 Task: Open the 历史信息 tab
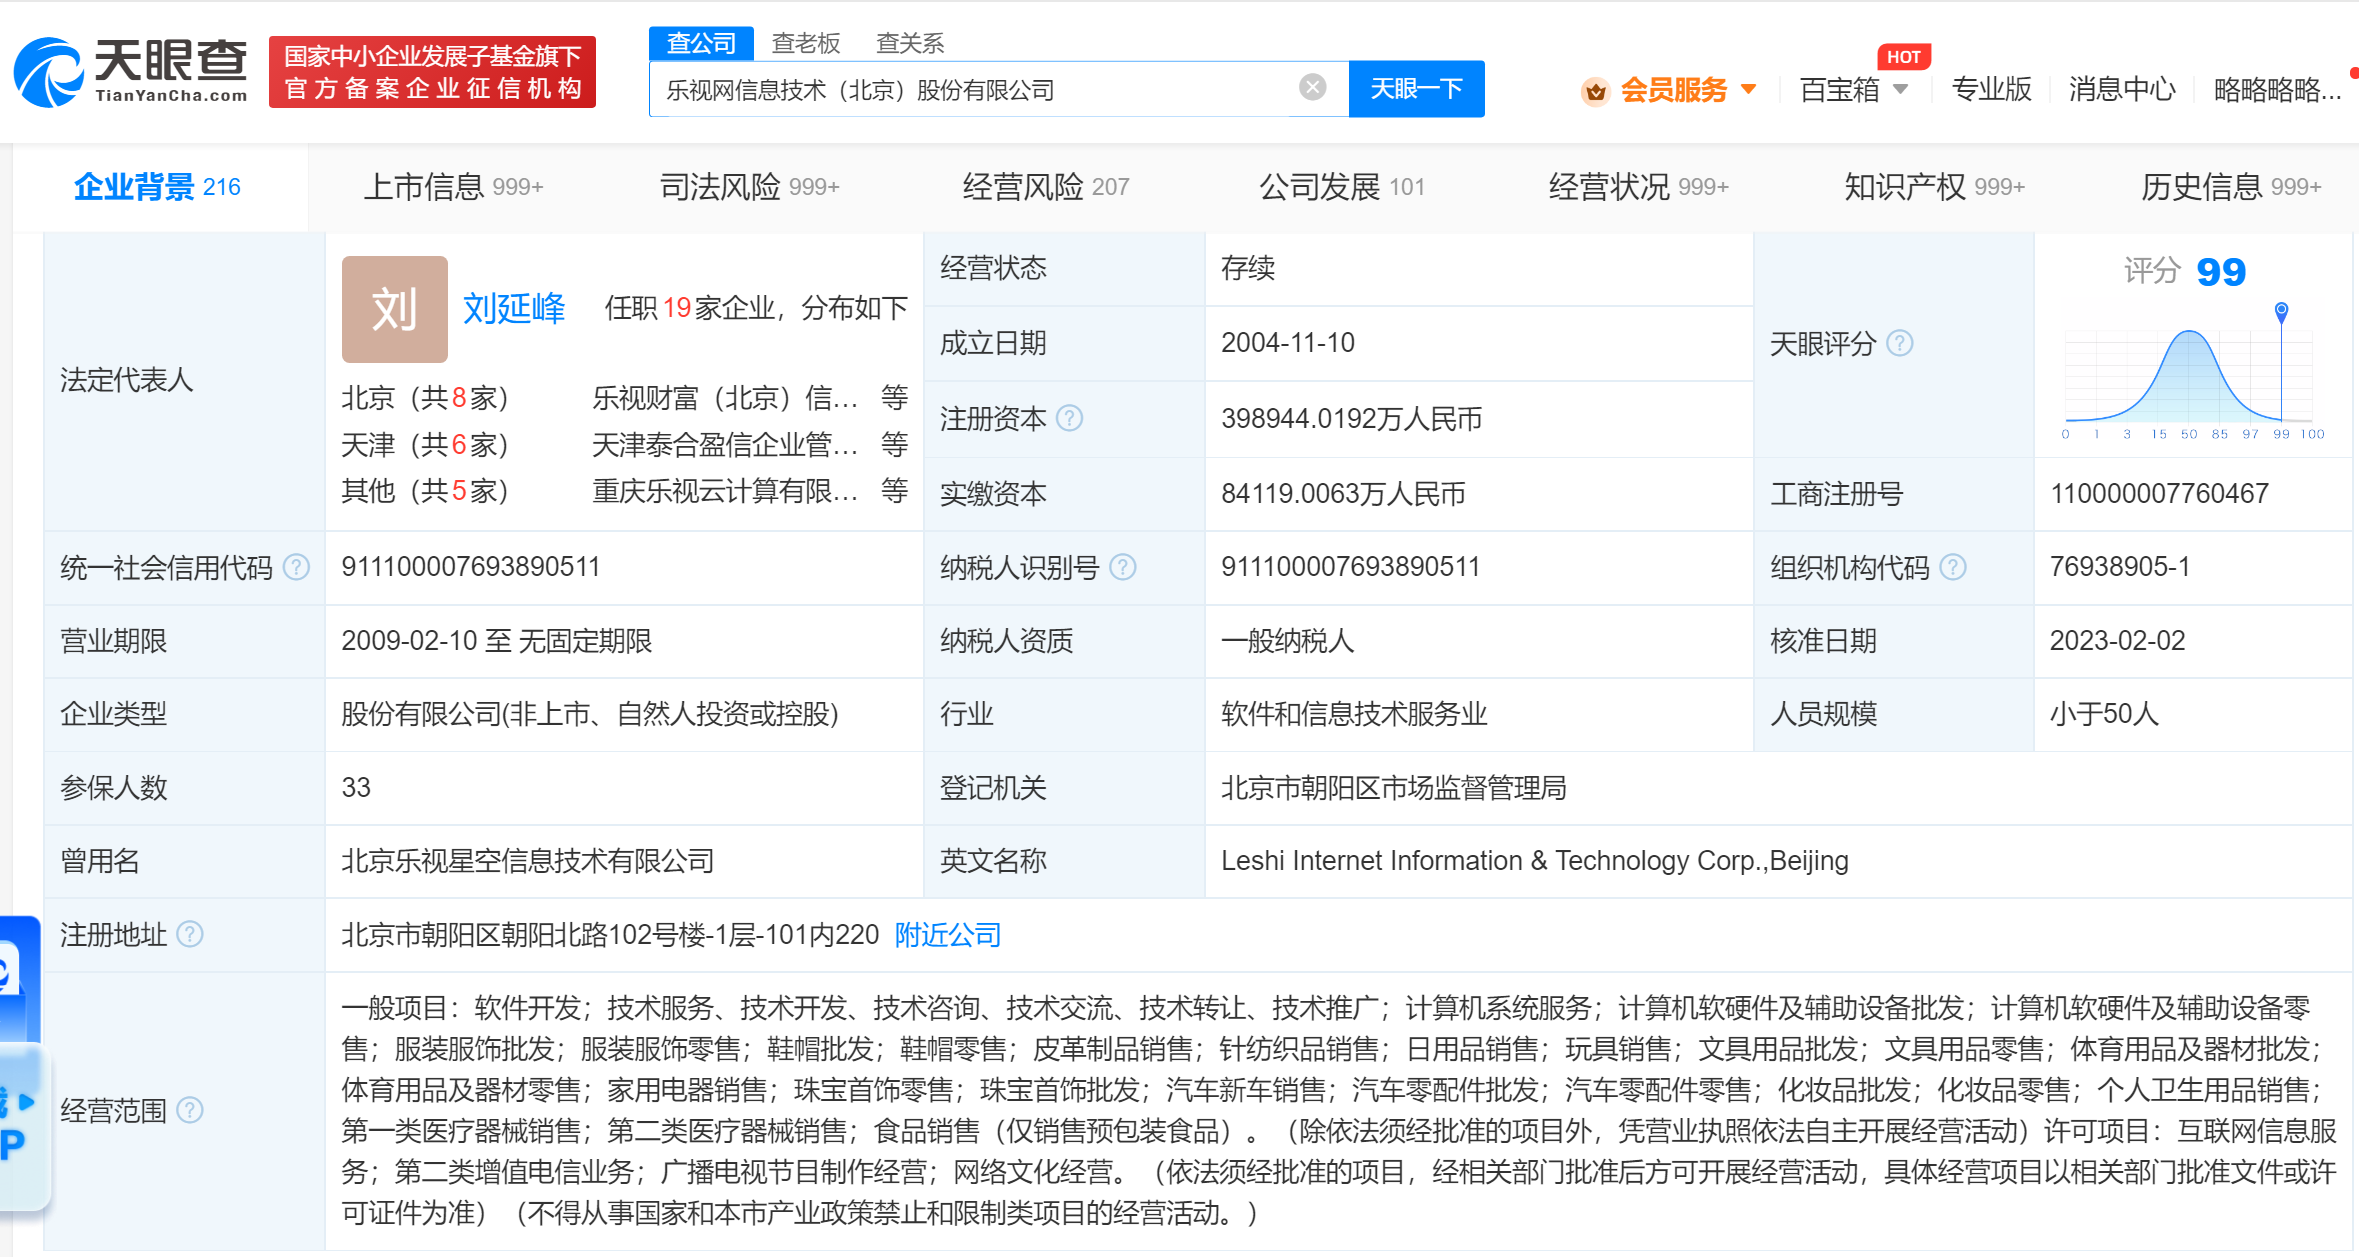click(x=2231, y=187)
